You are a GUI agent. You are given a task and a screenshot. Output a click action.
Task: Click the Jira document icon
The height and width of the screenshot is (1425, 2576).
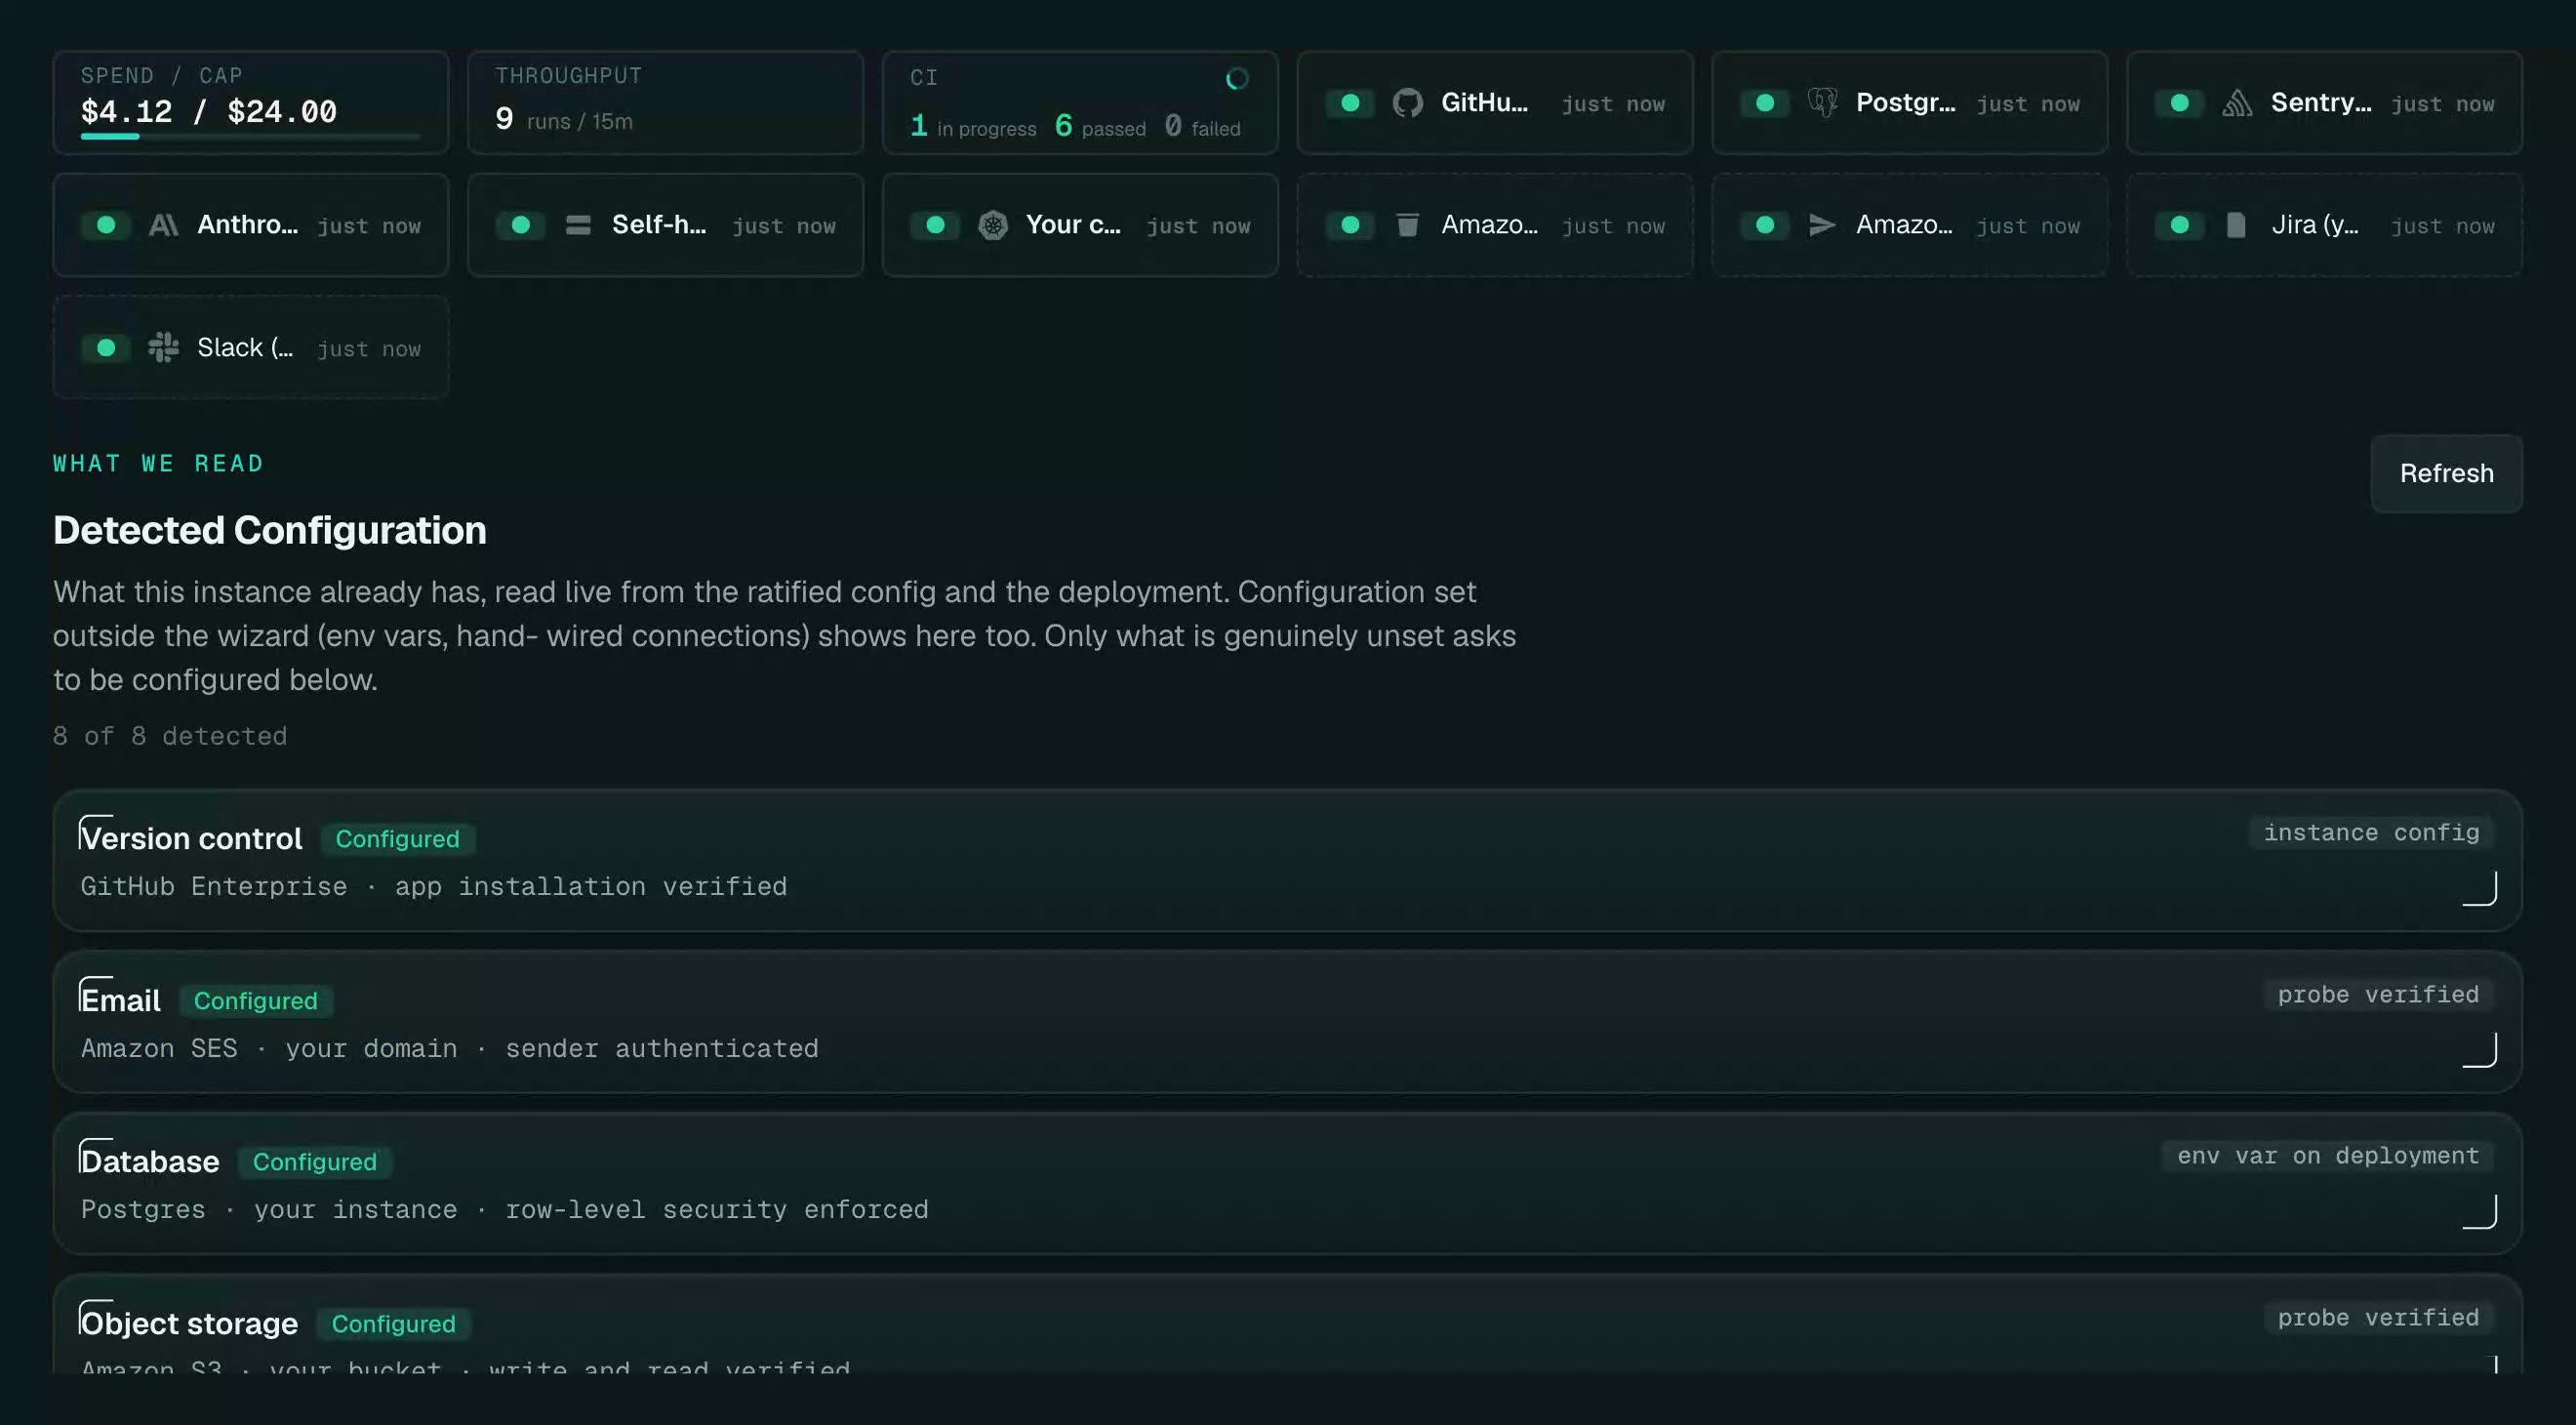(2236, 225)
